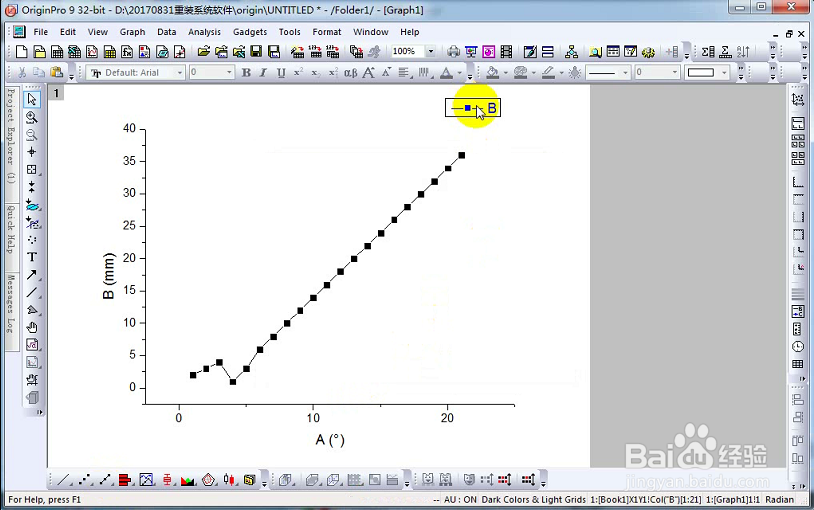Open the fill color dropdown arrow
Viewport: 814px width, 510px height.
click(x=506, y=73)
